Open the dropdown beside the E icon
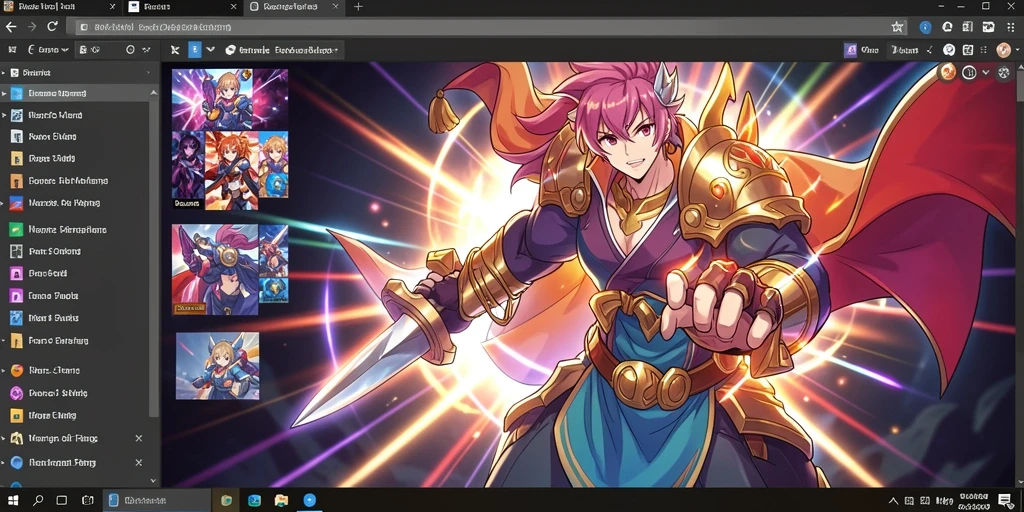The width and height of the screenshot is (1024, 512). pyautogui.click(x=64, y=50)
